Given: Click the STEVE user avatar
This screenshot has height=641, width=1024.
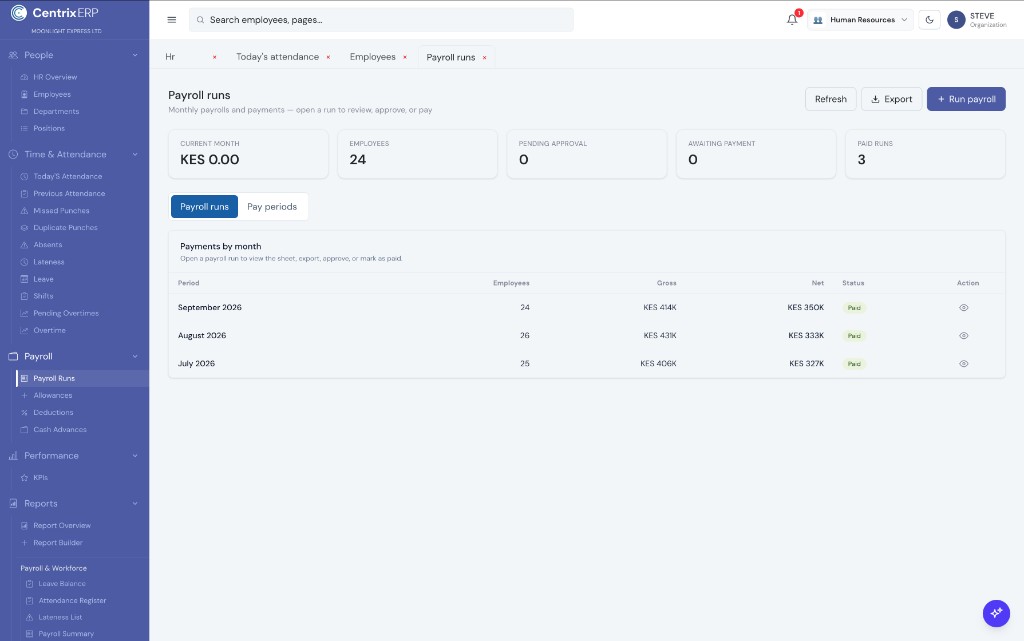Looking at the screenshot, I should pos(956,20).
